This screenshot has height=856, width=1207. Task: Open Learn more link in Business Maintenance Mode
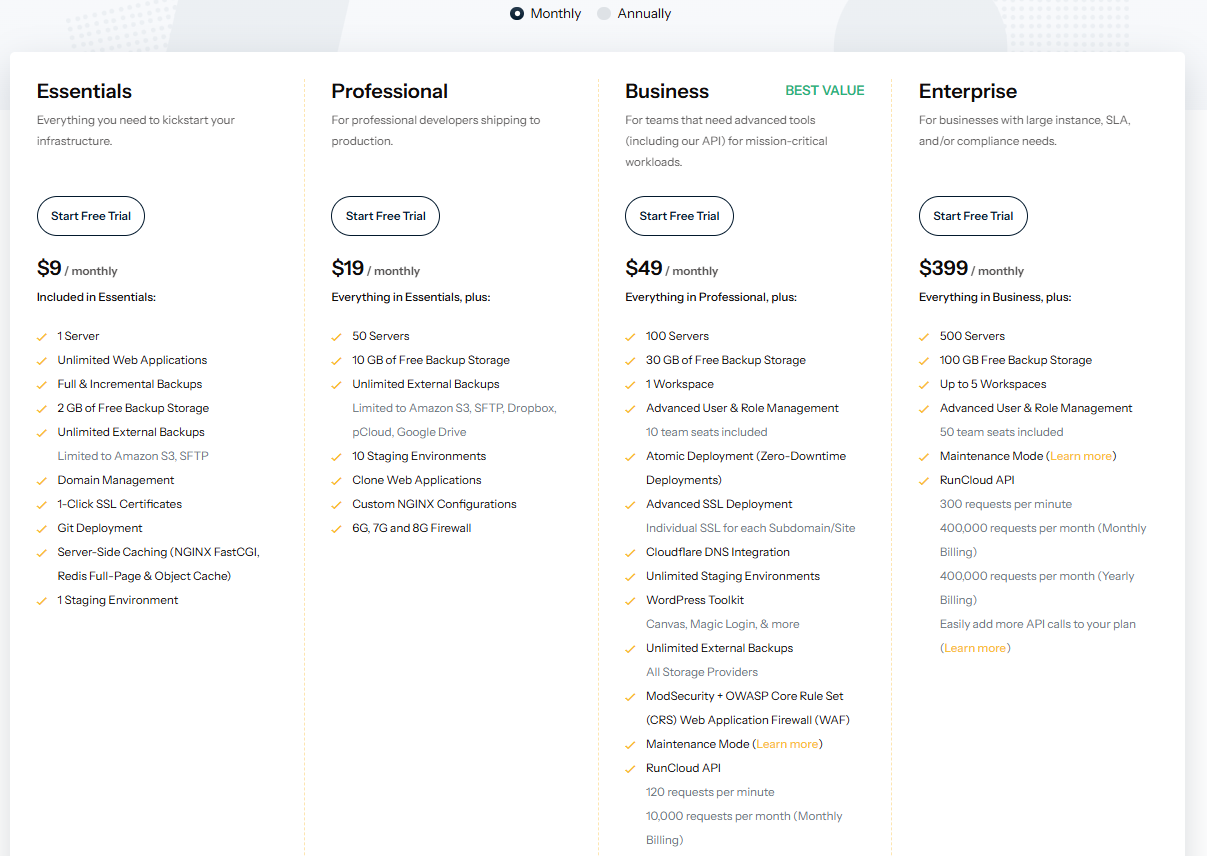(x=788, y=744)
